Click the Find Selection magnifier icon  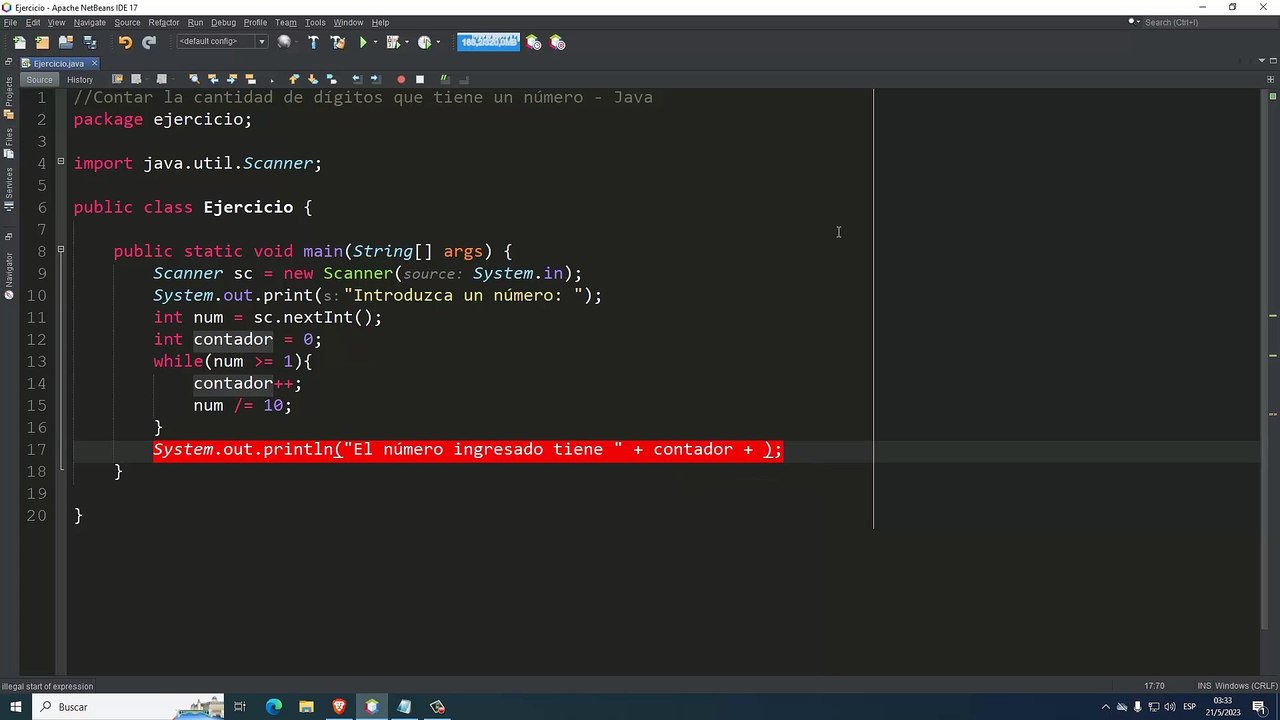point(194,79)
